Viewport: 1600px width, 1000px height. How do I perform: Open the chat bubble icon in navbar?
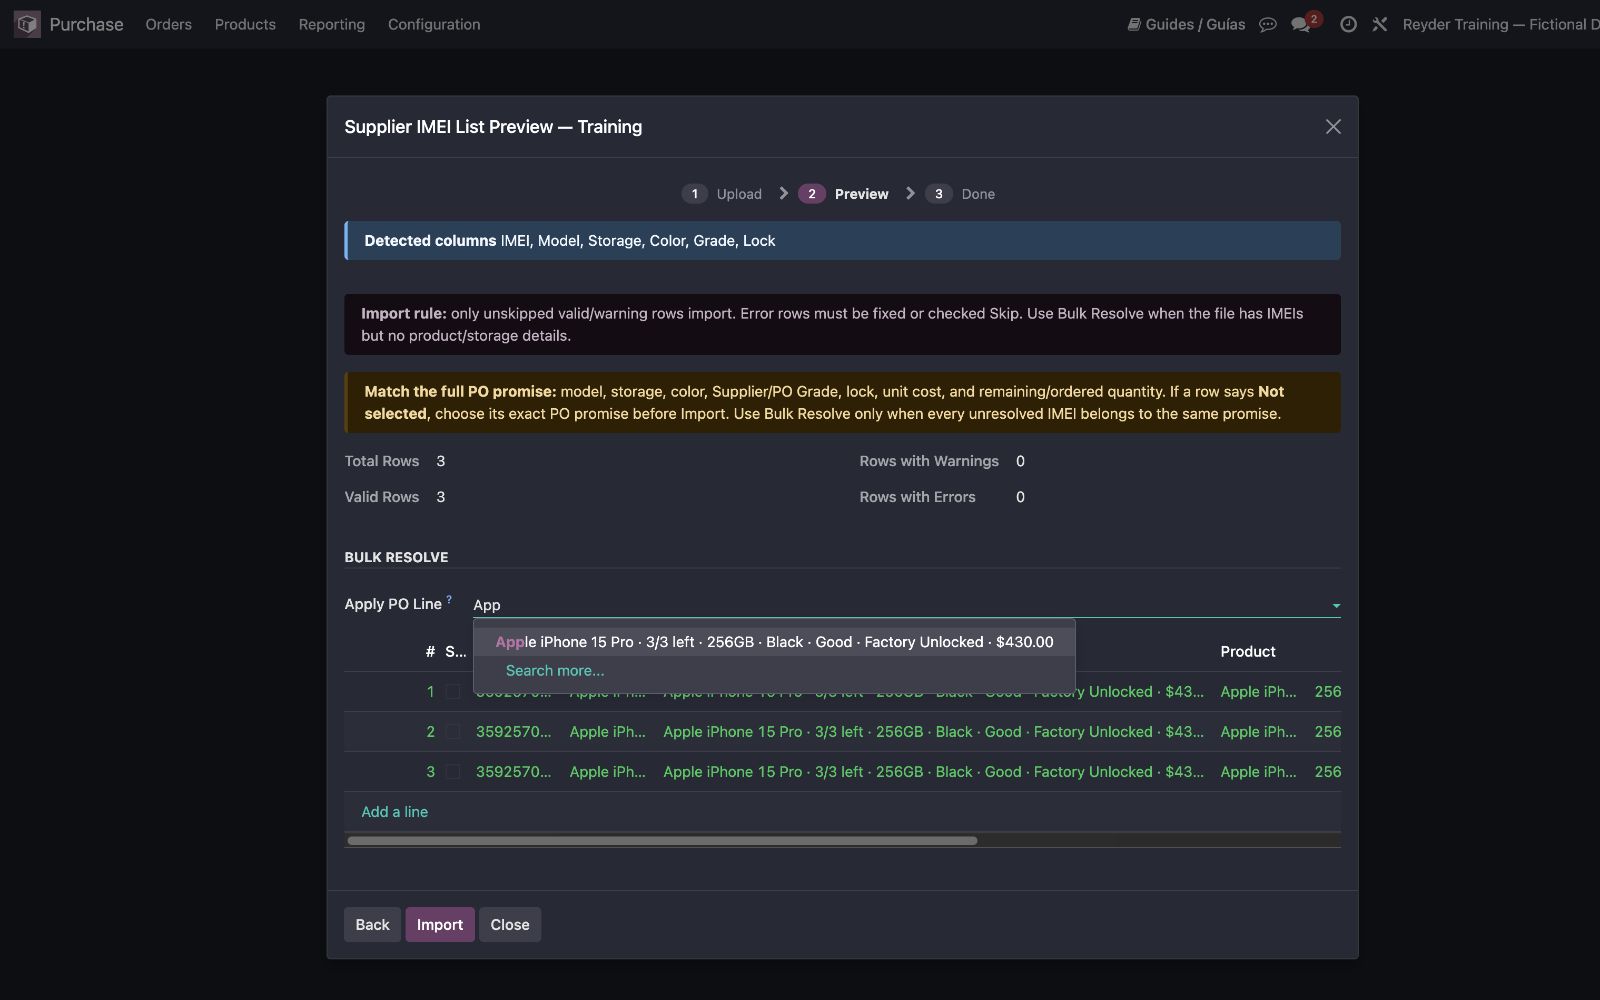tap(1268, 25)
